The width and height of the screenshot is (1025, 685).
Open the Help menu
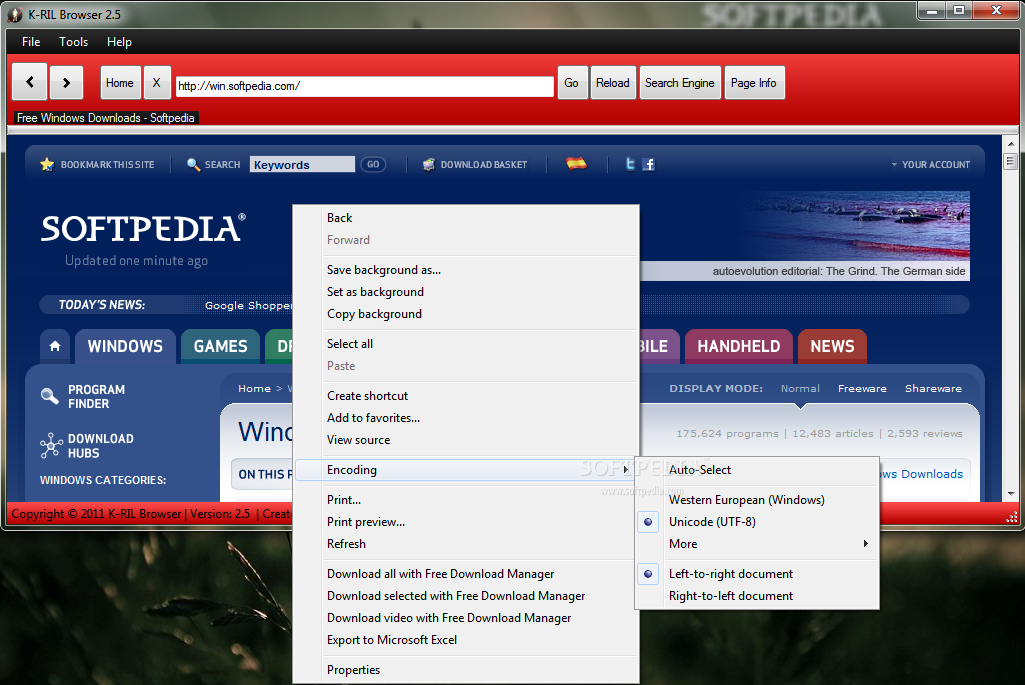click(x=119, y=42)
